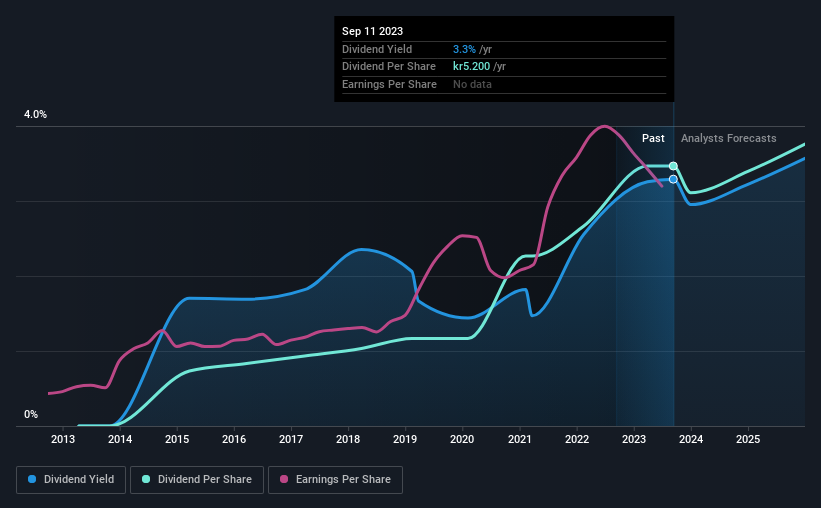Click the 2025 x-axis label
The image size is (821, 508).
tap(748, 439)
